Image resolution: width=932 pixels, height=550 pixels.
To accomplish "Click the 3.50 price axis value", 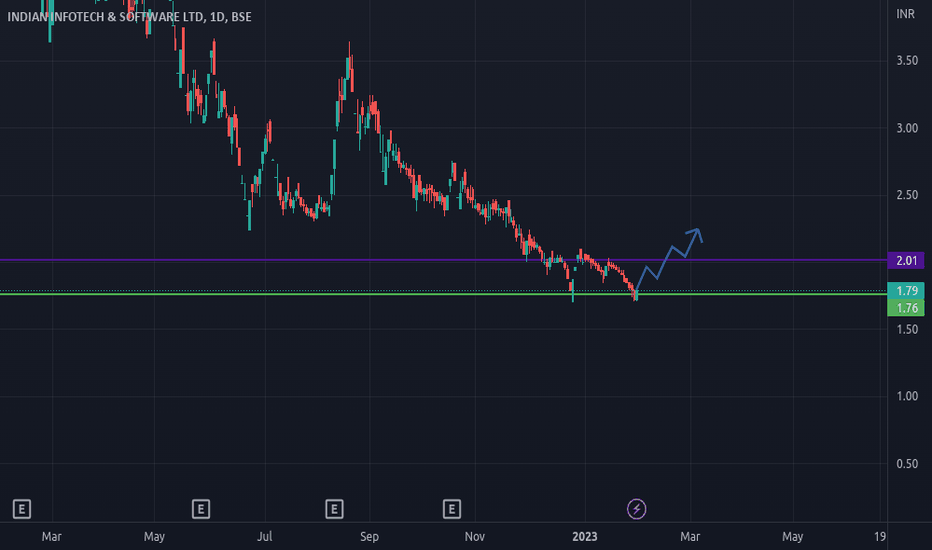I will click(x=907, y=61).
